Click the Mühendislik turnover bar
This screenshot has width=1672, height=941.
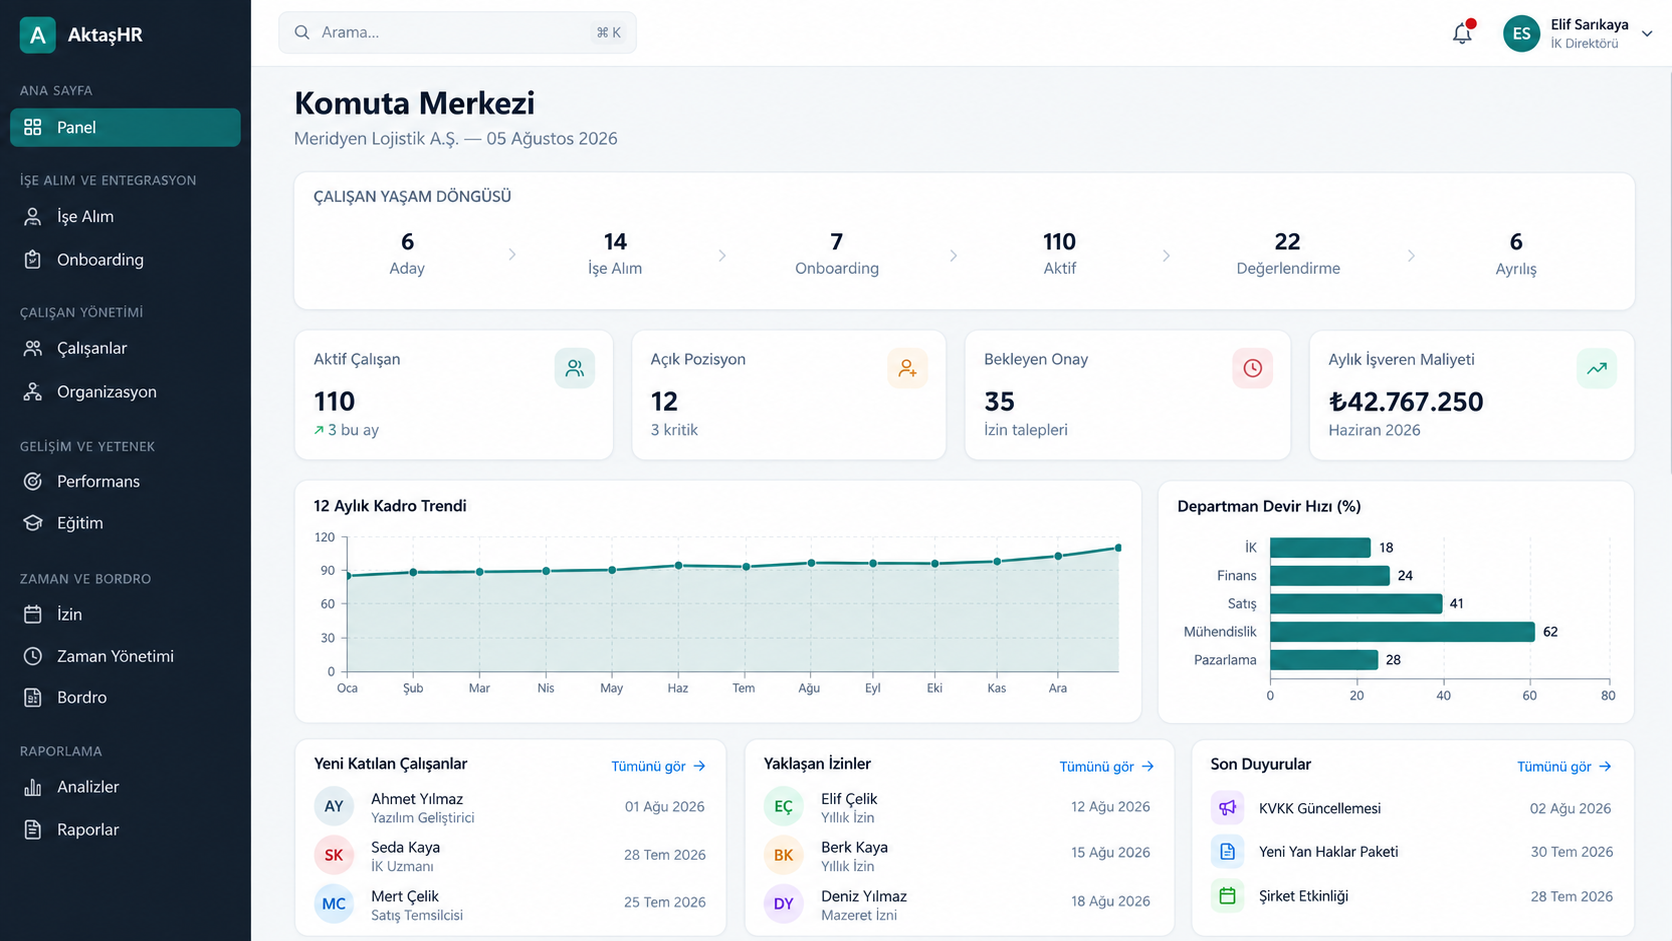[1402, 631]
